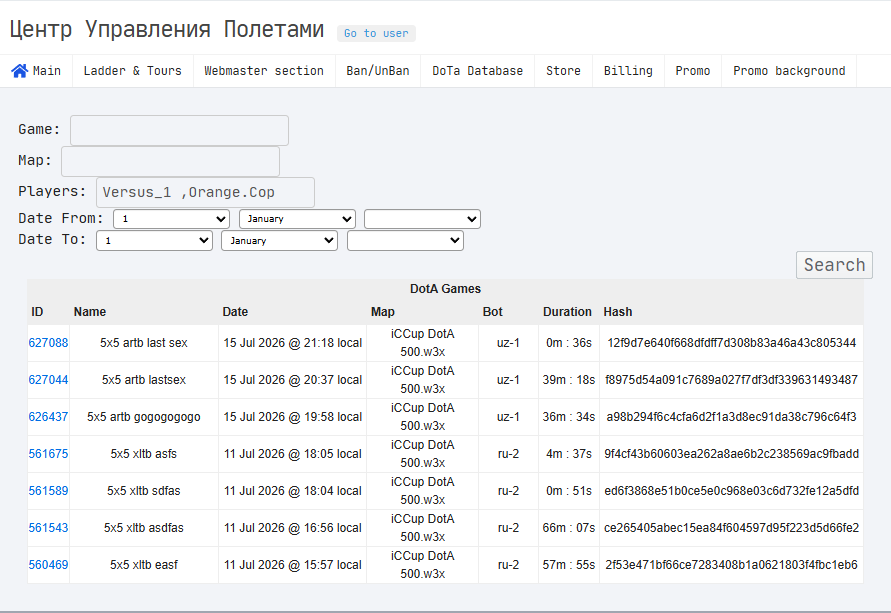891x613 pixels.
Task: Click the duration '0m : 36s'
Action: 569,343
